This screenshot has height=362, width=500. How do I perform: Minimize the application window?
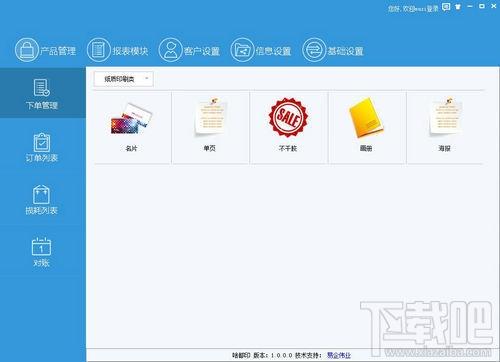[470, 6]
